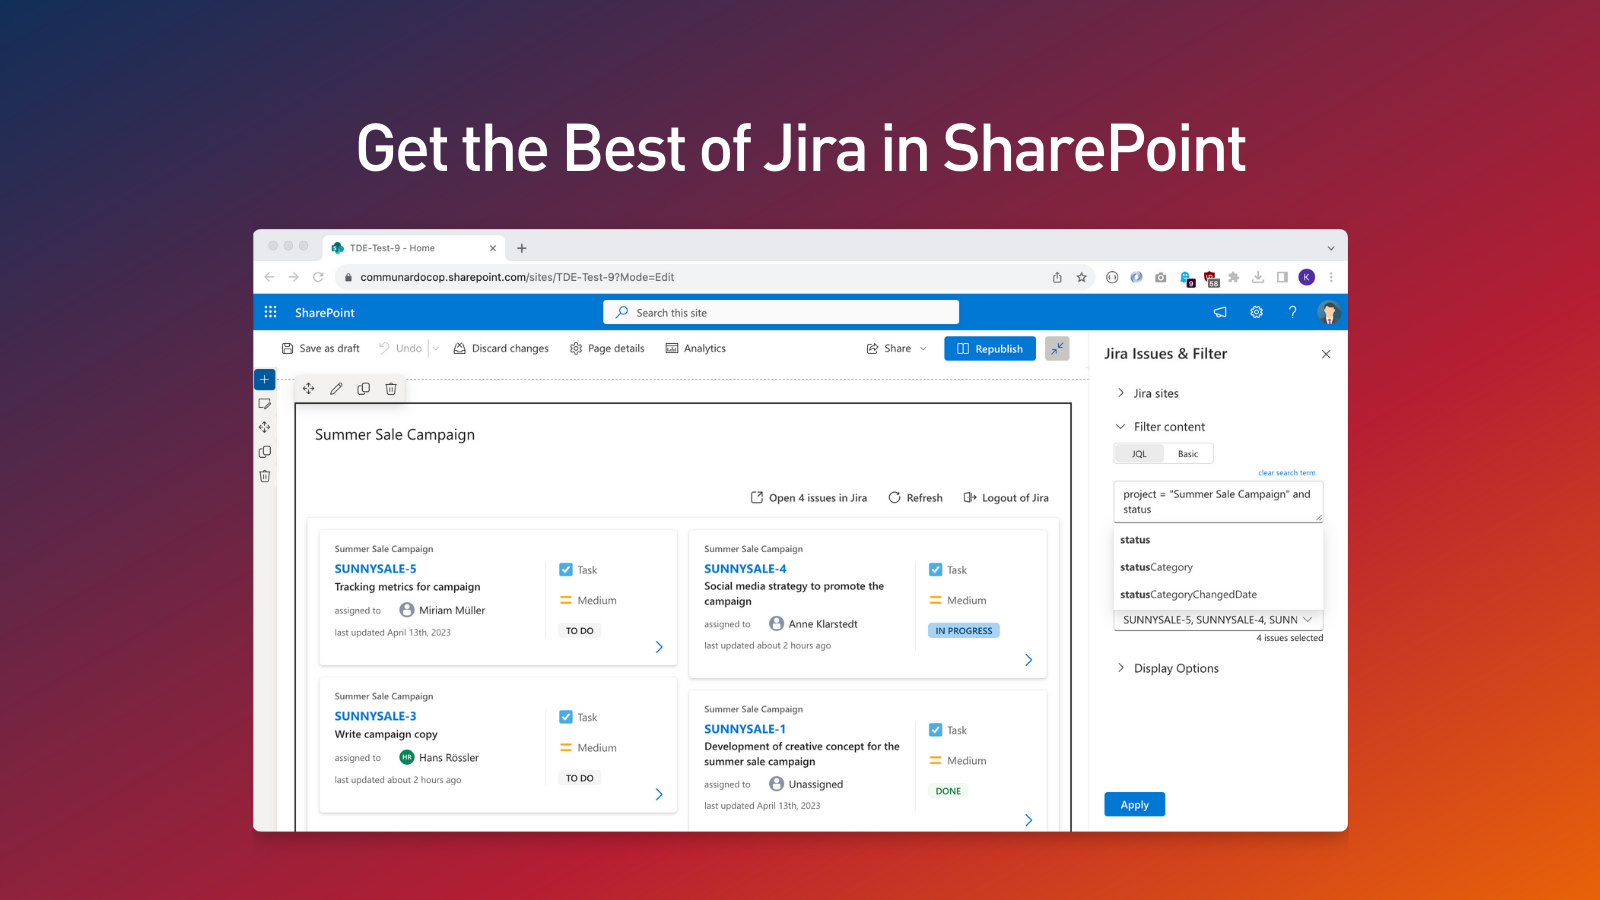
Task: Go back in the browser
Action: (x=269, y=277)
